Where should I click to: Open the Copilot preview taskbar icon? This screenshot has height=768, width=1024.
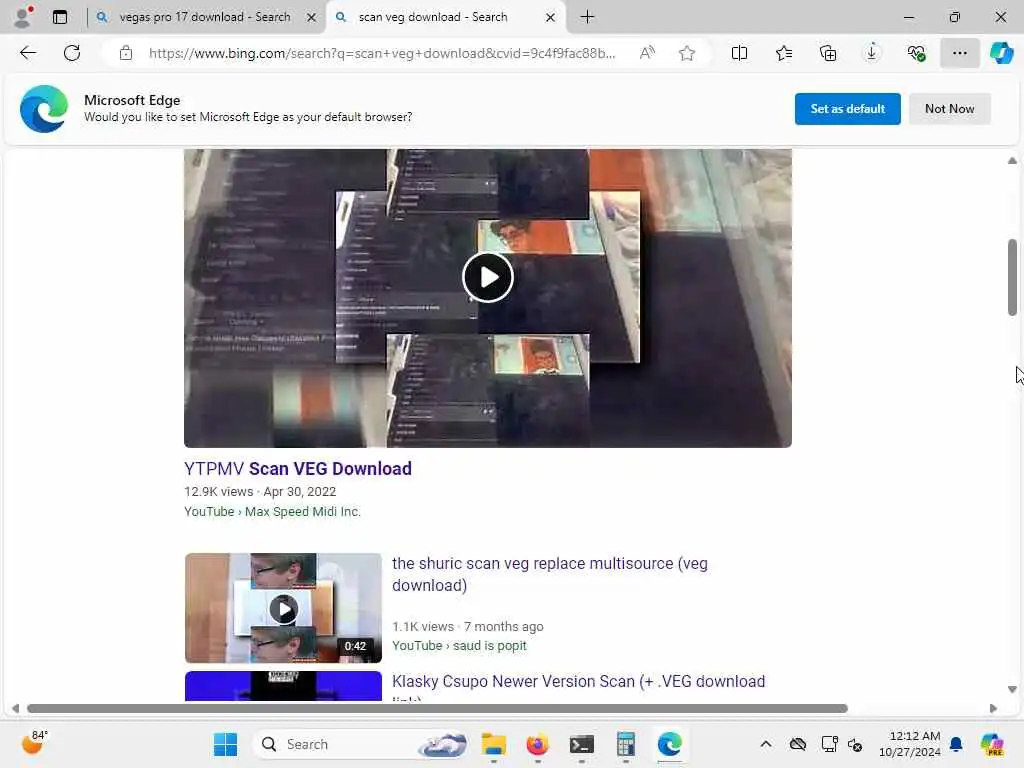point(992,744)
